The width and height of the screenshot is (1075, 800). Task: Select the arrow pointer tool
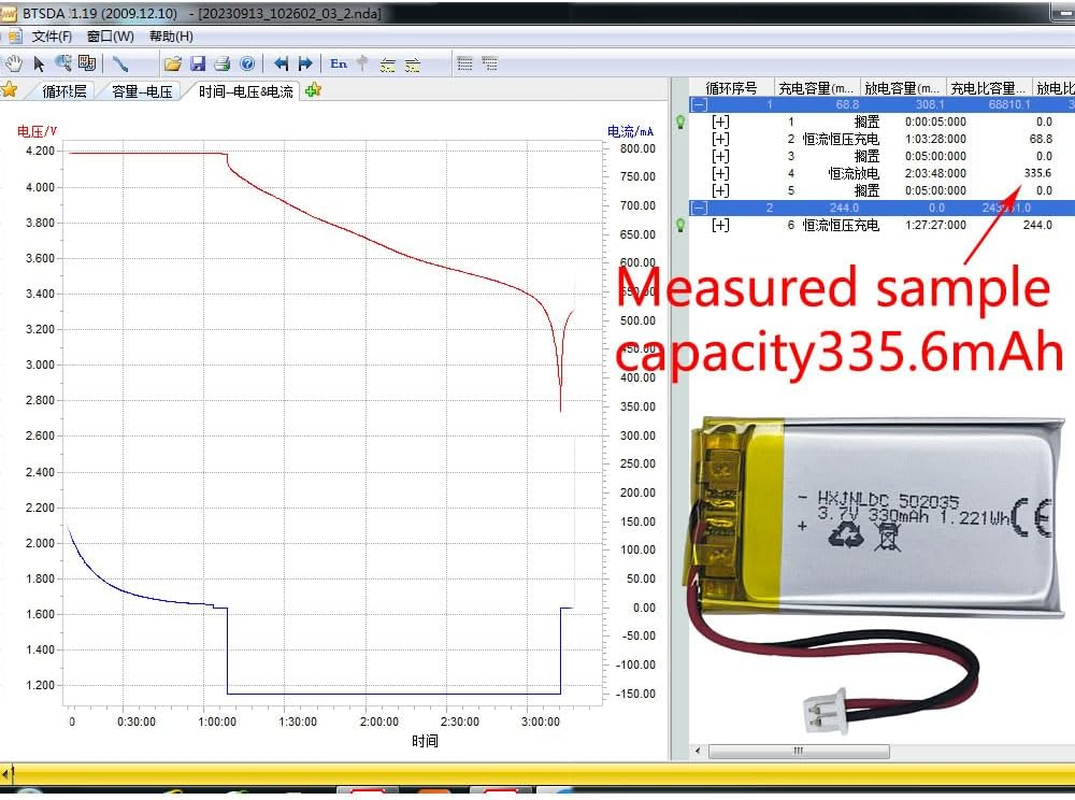point(39,63)
